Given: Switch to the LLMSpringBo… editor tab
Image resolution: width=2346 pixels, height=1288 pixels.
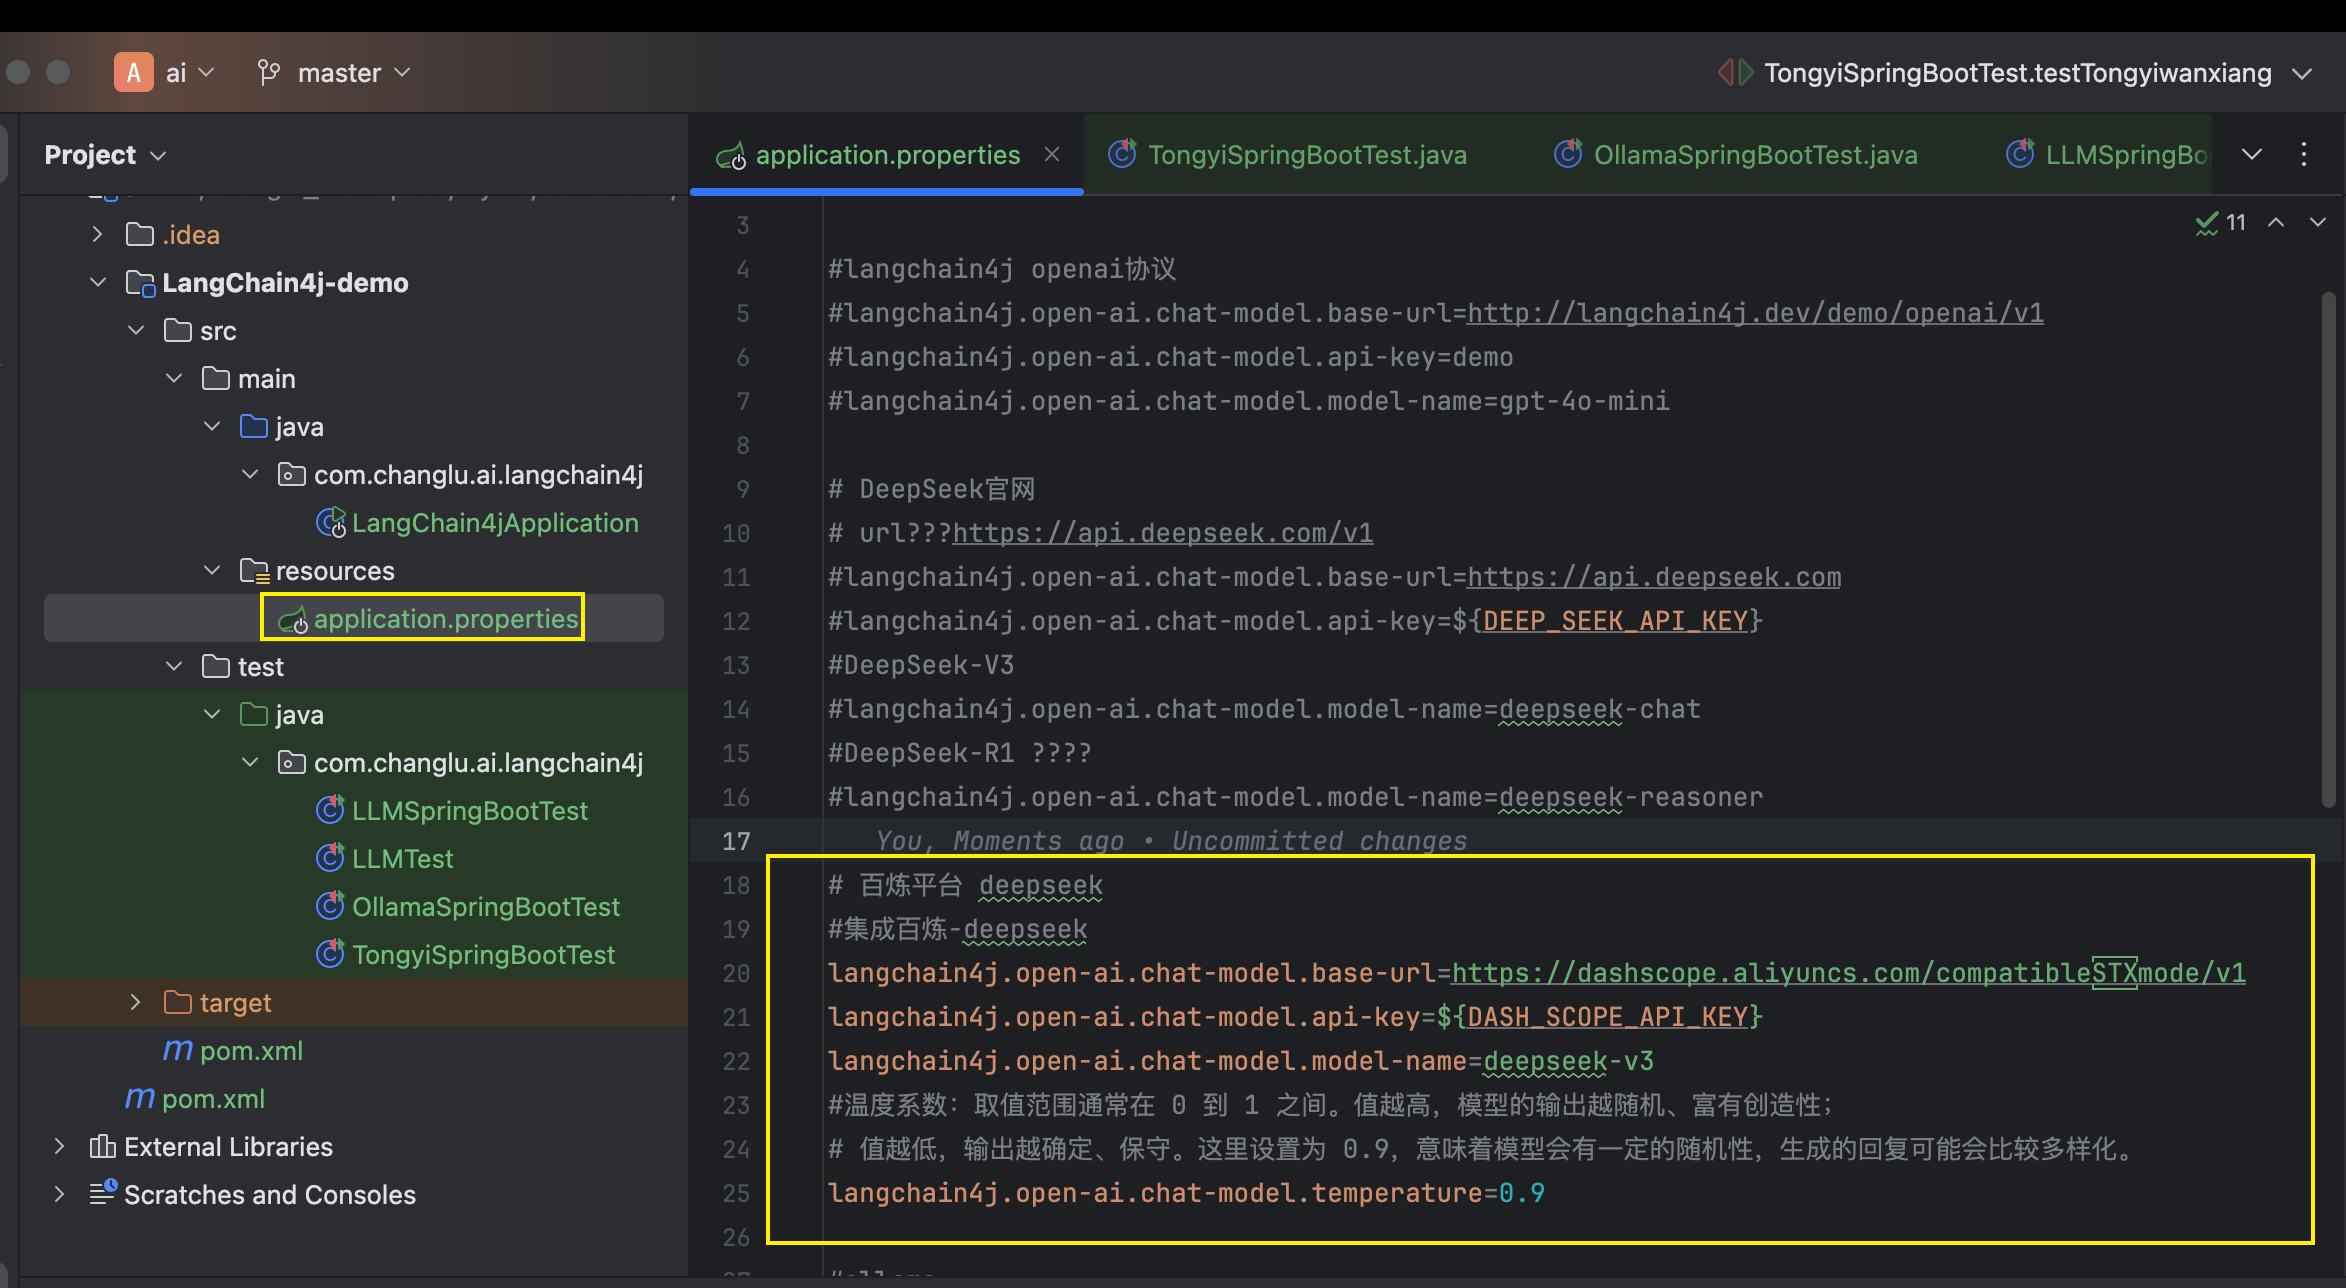Looking at the screenshot, I should tap(2106, 155).
